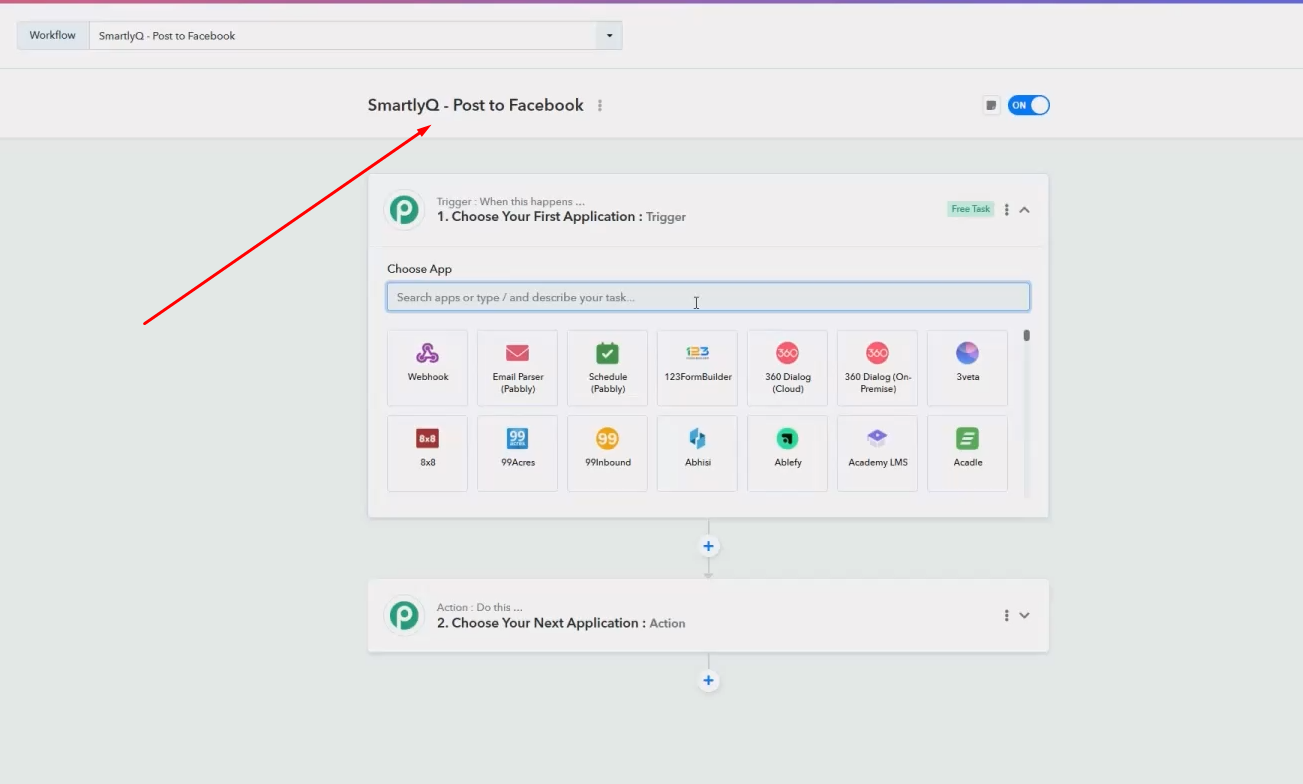Screen dimensions: 1303x784
Task: Click the Free Task badge
Action: point(971,209)
